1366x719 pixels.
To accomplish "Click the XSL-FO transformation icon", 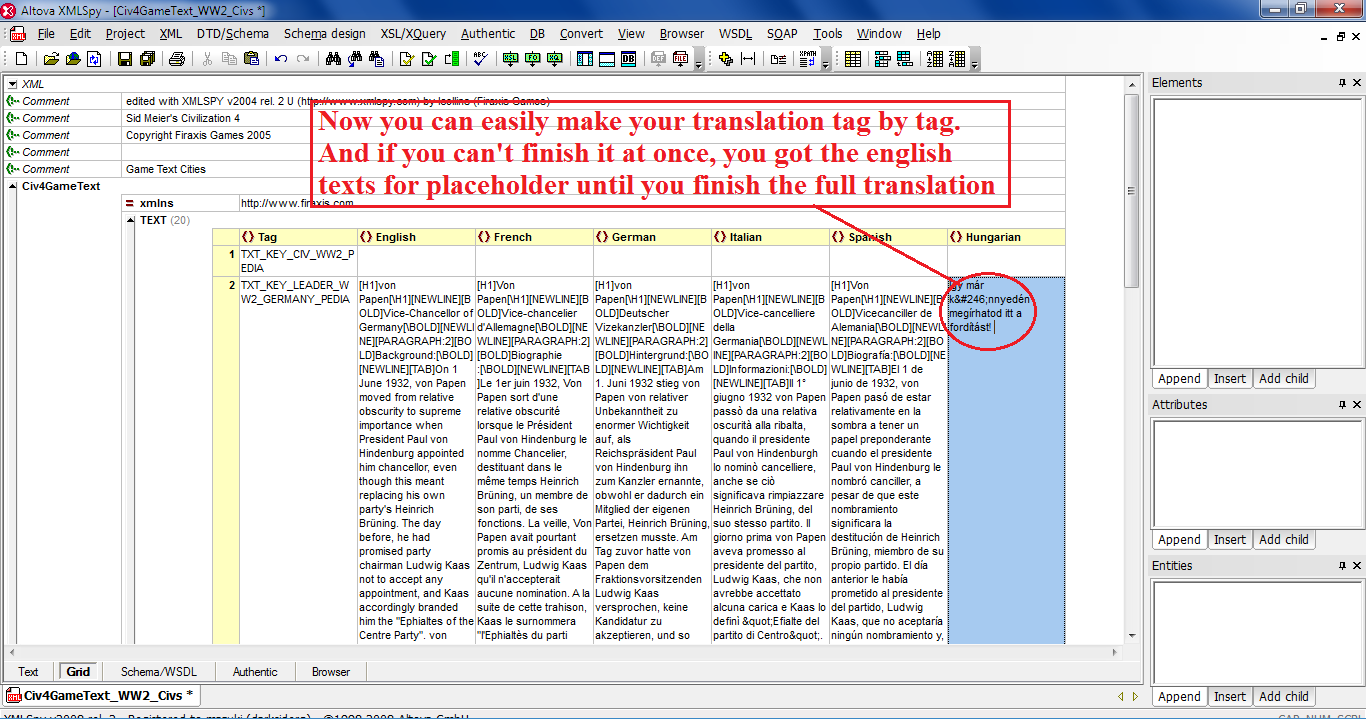I will pos(533,59).
